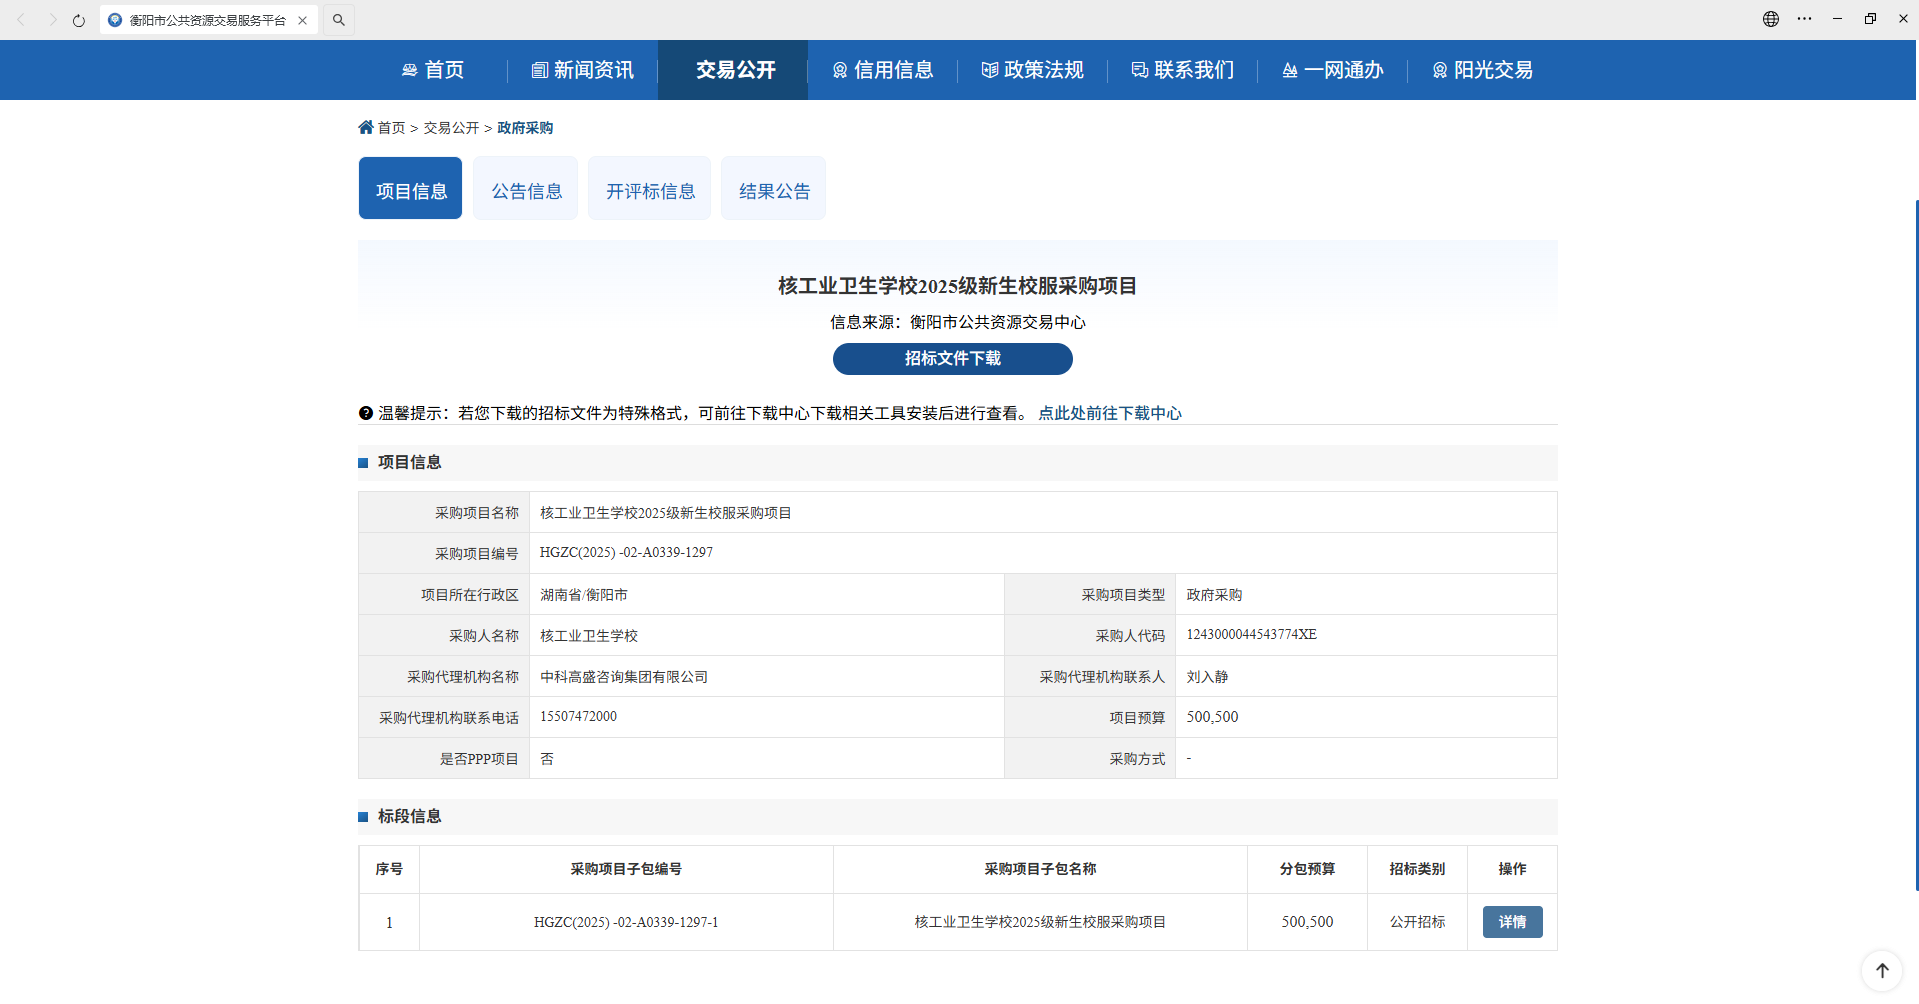Switch to the 开评标信息 tab
The height and width of the screenshot is (1004, 1919).
(x=650, y=190)
